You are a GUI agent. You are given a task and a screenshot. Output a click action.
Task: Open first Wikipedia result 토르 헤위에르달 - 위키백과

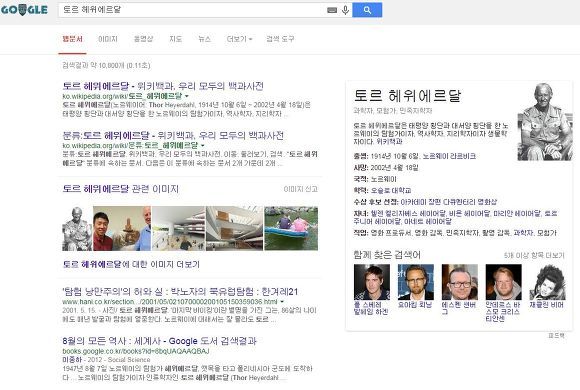[163, 86]
